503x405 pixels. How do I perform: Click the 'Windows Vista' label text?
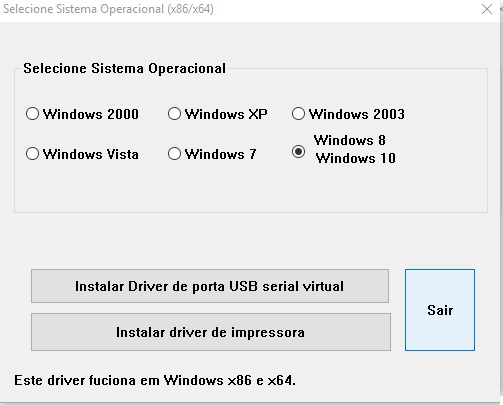[91, 154]
